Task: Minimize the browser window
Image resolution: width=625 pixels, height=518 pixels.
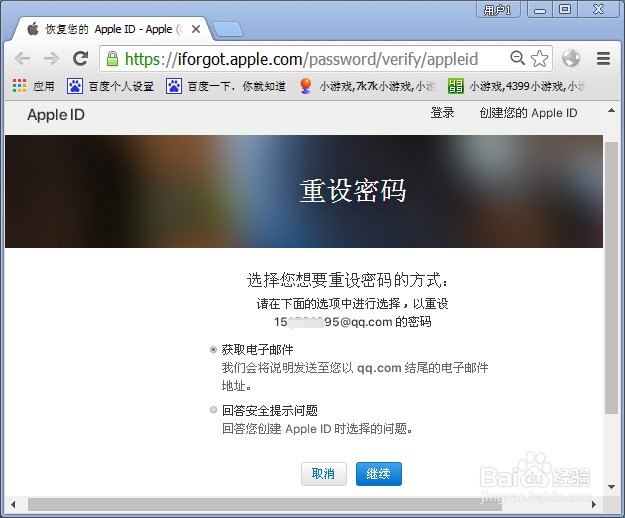Action: (540, 10)
